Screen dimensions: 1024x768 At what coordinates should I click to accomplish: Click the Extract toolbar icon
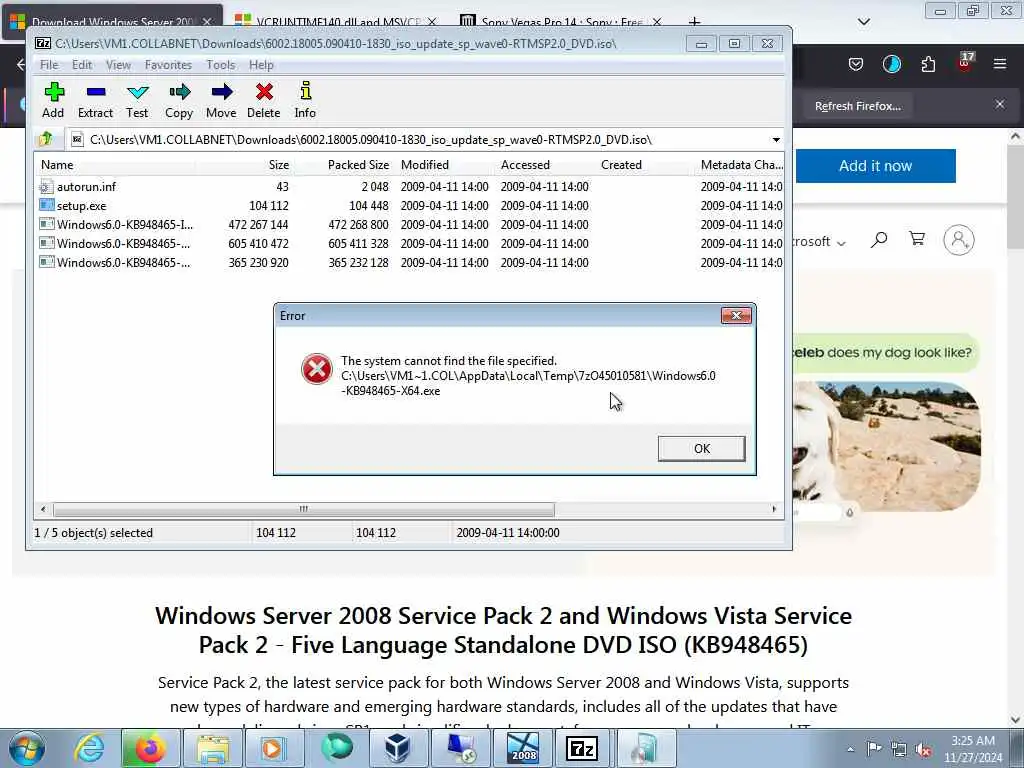[95, 92]
